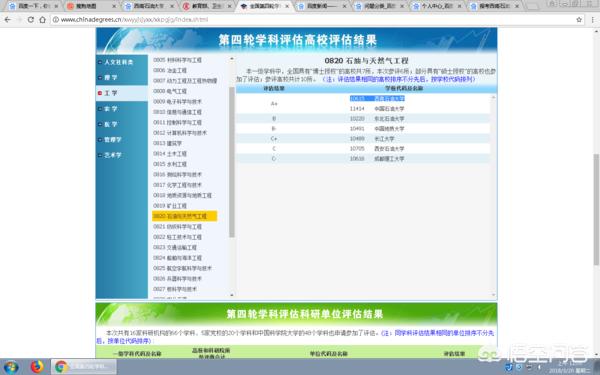
Task: Click page vertical scrollbar thumb
Action: 596,209
